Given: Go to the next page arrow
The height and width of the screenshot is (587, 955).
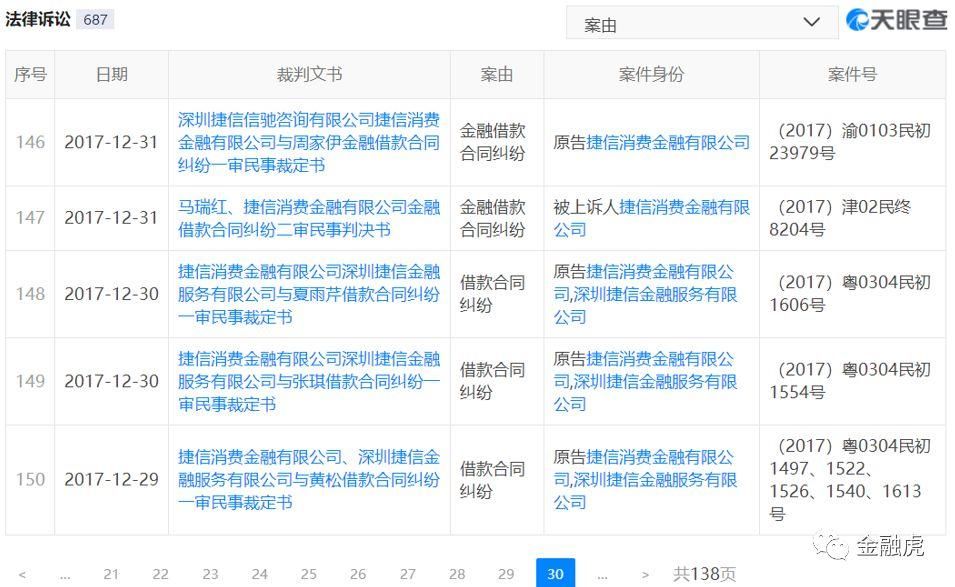Looking at the screenshot, I should click(645, 574).
